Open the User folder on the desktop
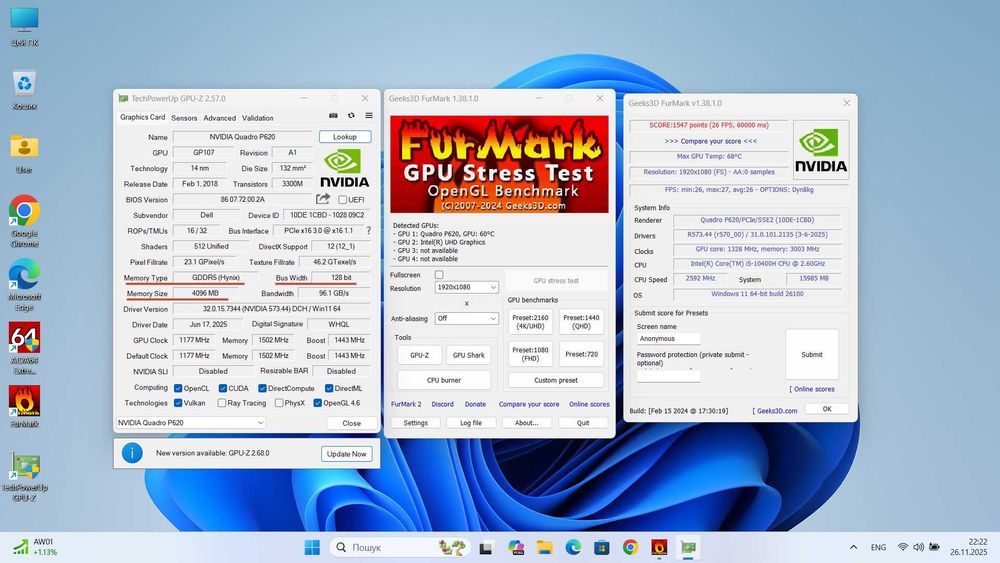1000x563 pixels. [x=24, y=153]
